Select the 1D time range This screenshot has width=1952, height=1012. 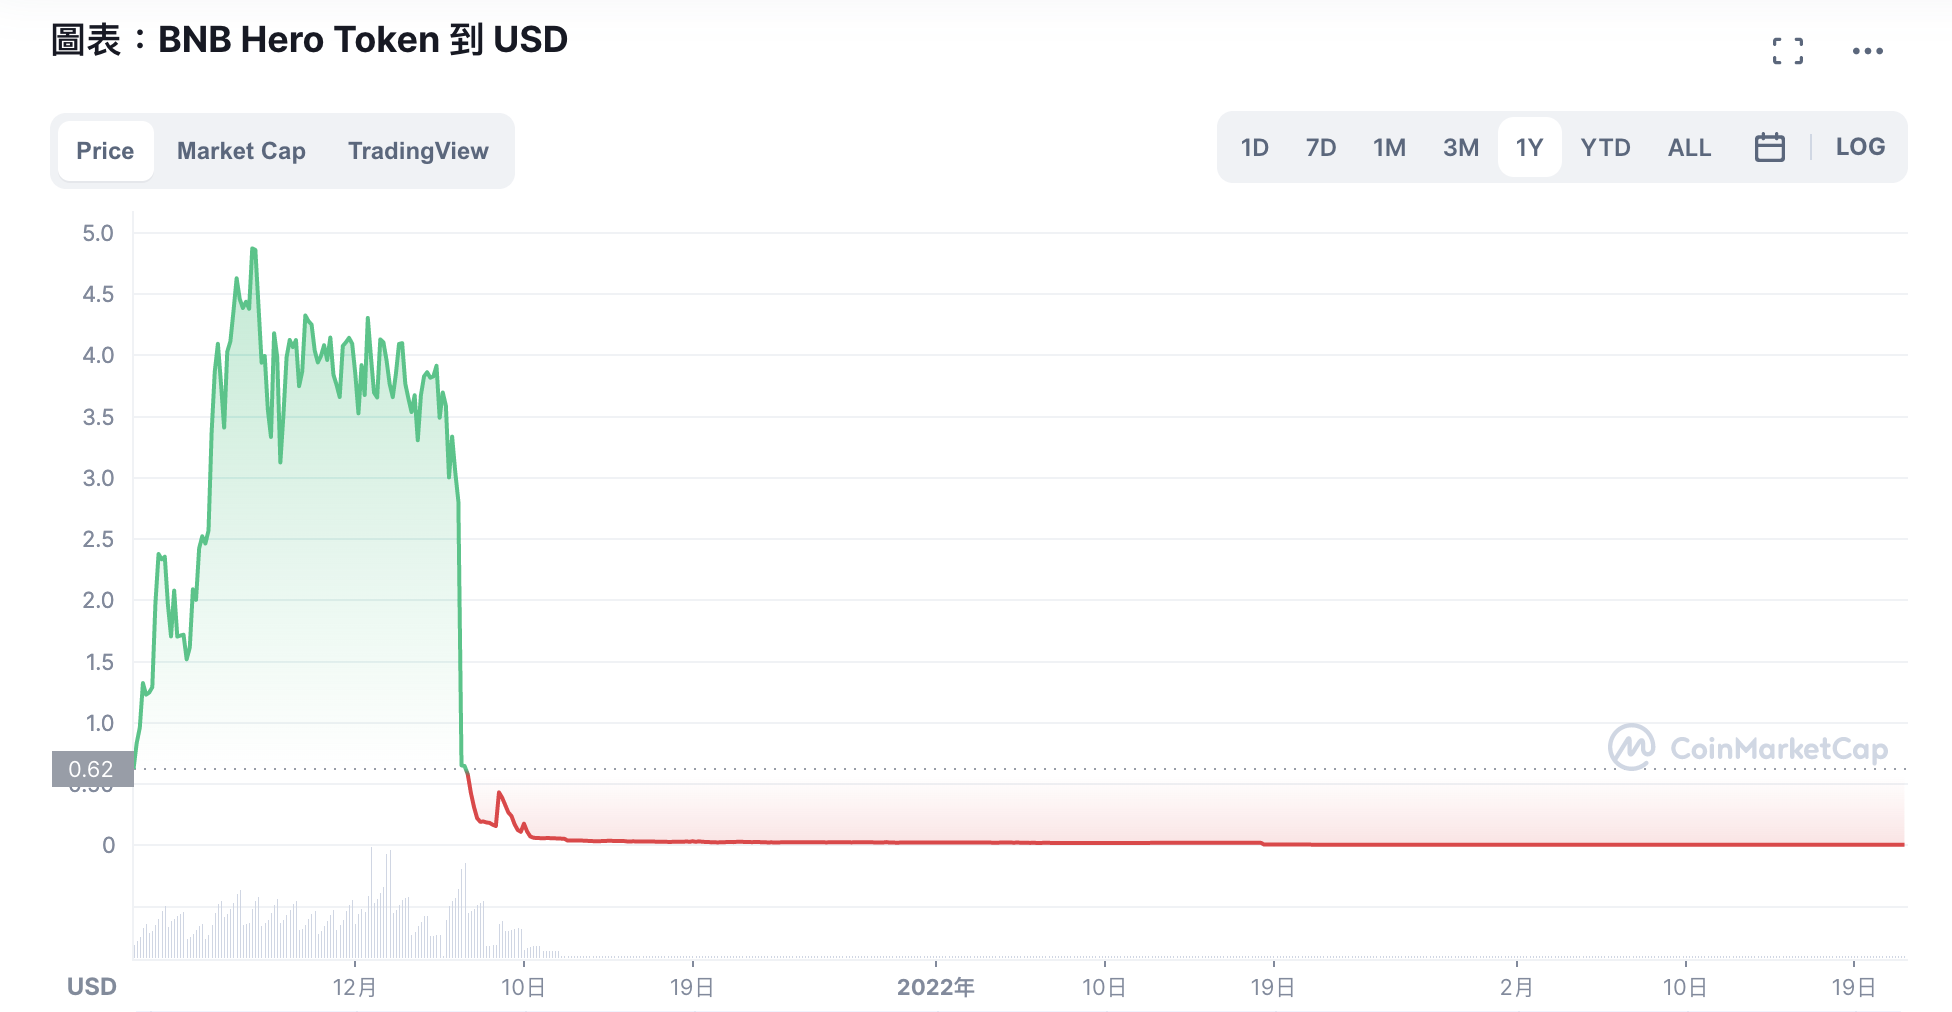pyautogui.click(x=1254, y=148)
